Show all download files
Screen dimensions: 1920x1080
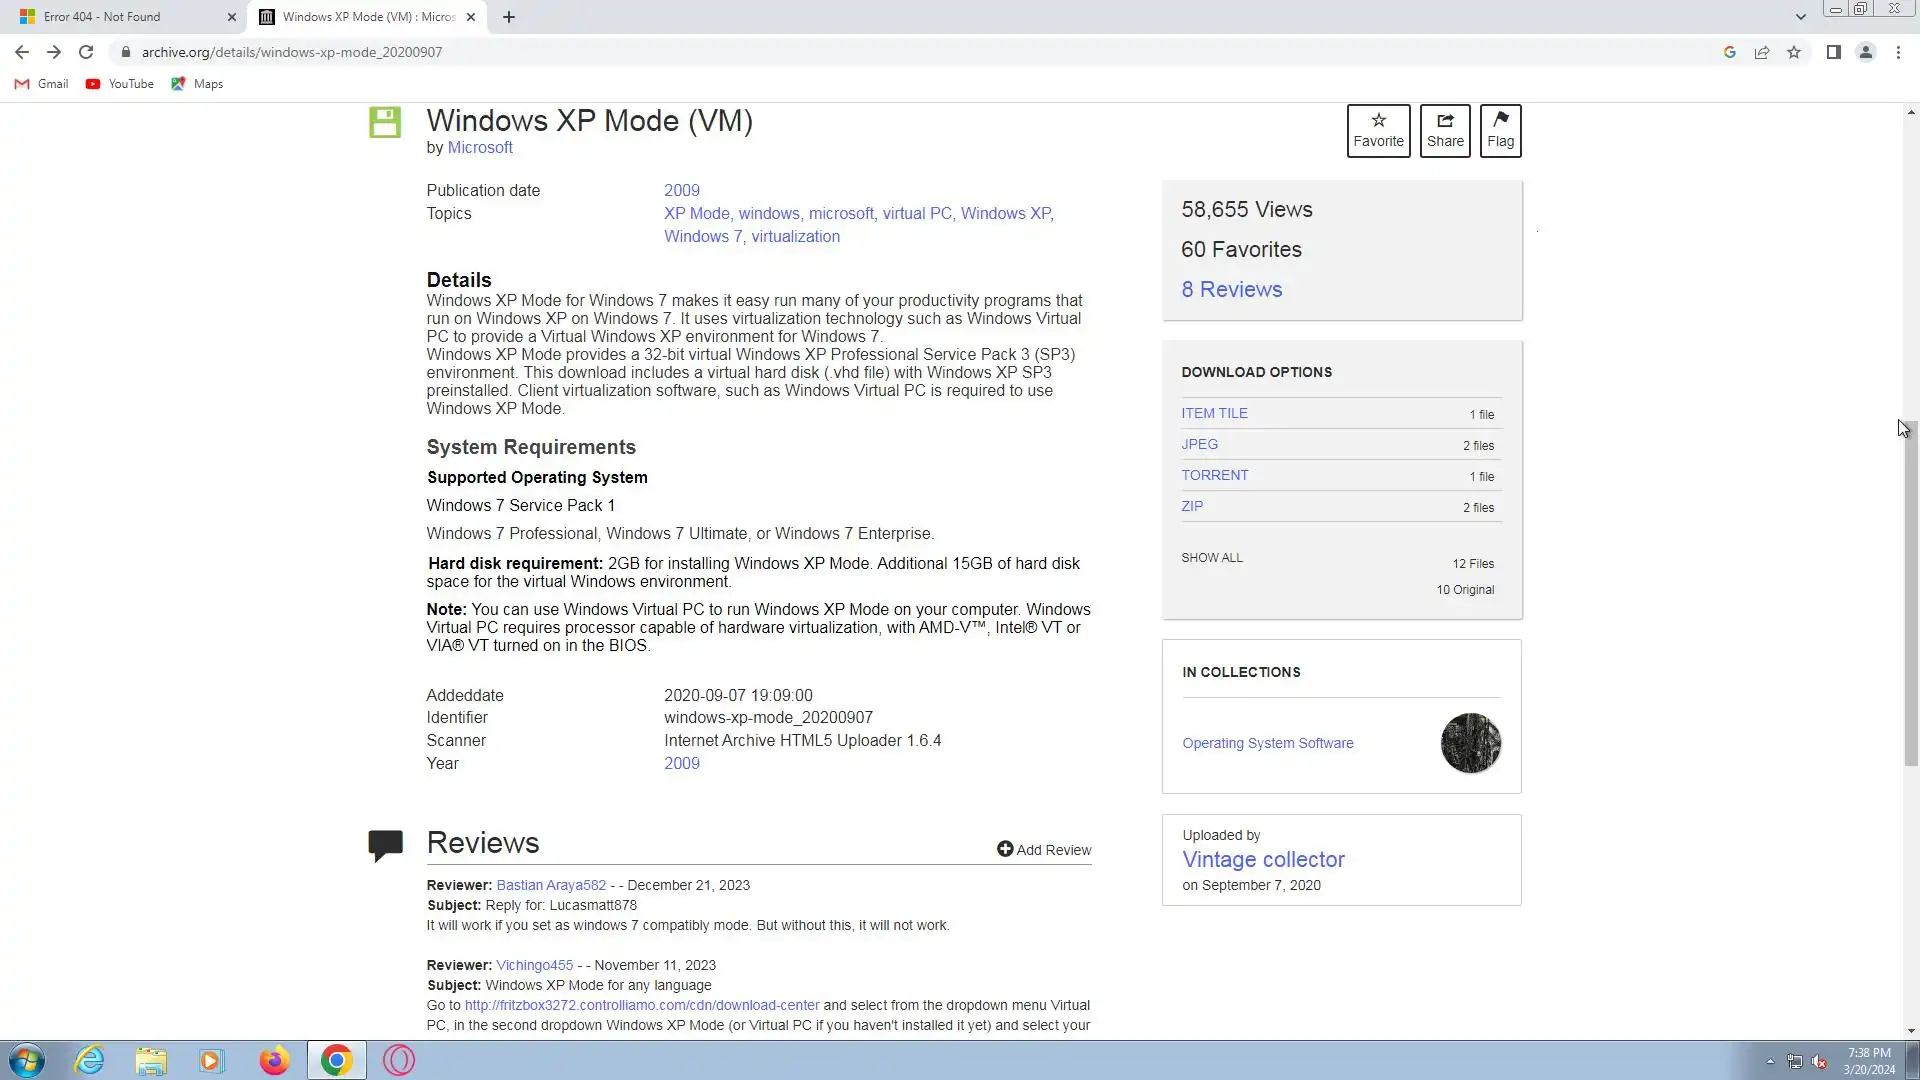click(1212, 558)
